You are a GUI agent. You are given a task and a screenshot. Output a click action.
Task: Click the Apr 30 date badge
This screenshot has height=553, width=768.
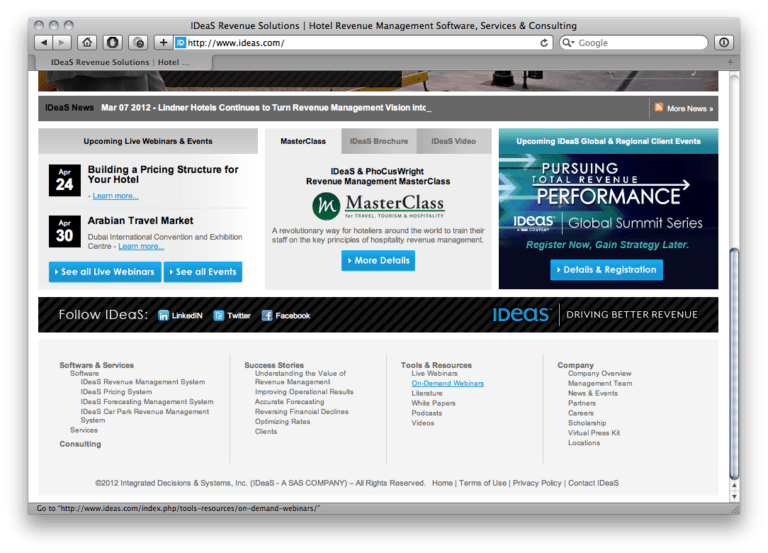coord(65,231)
